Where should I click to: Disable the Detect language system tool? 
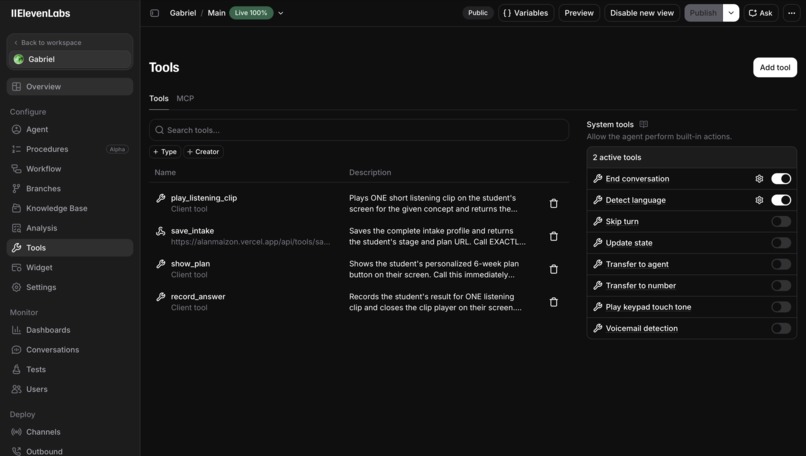tap(781, 200)
